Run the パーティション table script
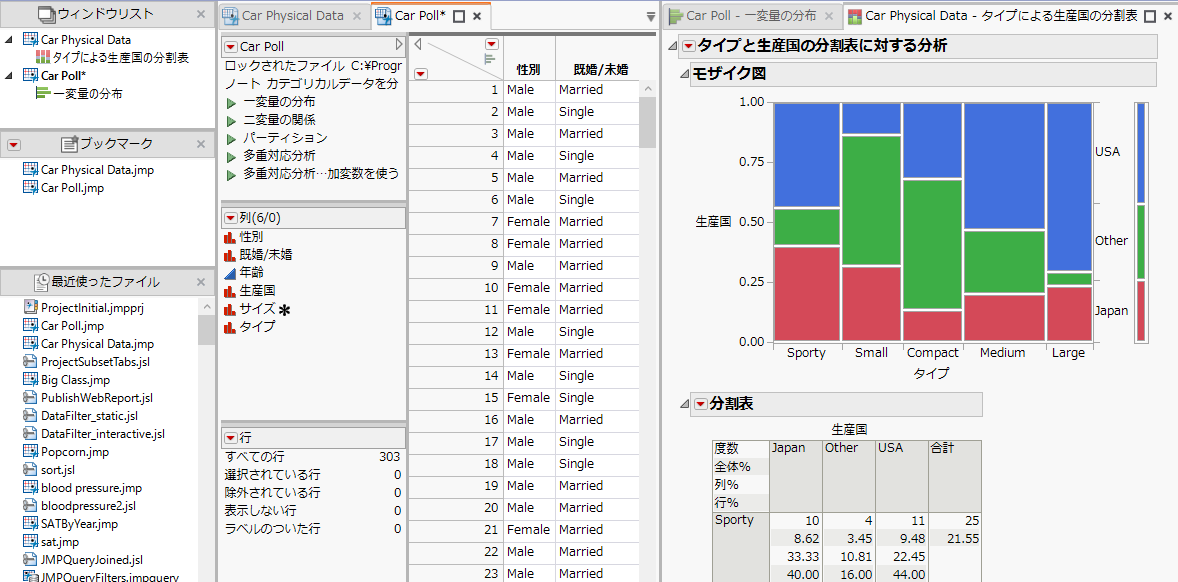Viewport: 1178px width, 582px height. point(231,138)
